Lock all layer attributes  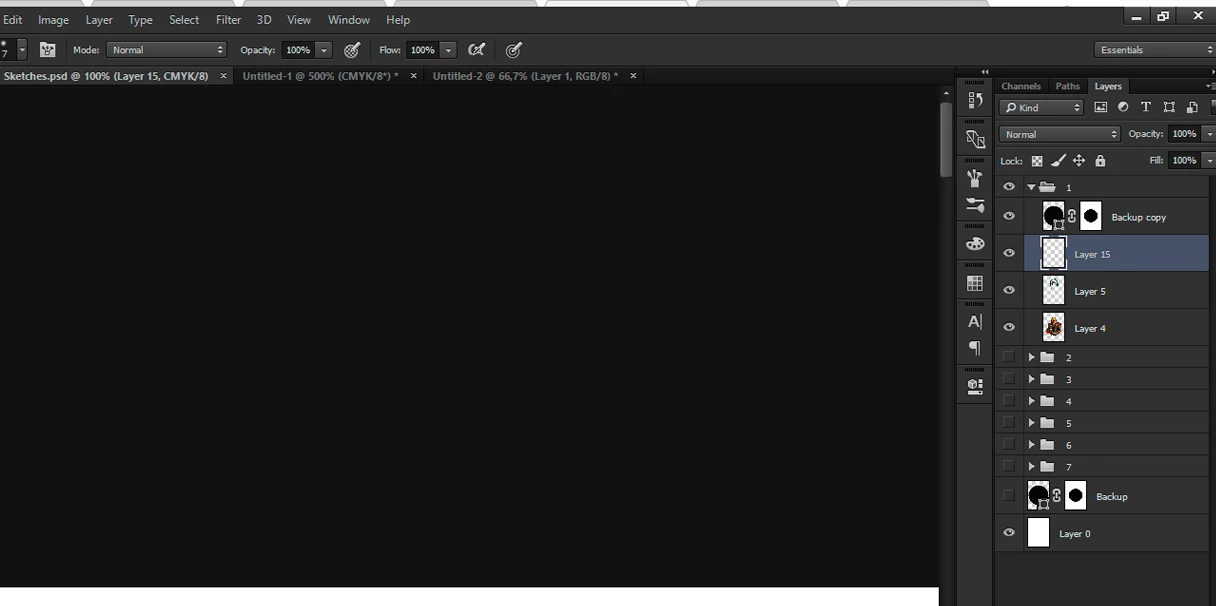[1100, 161]
